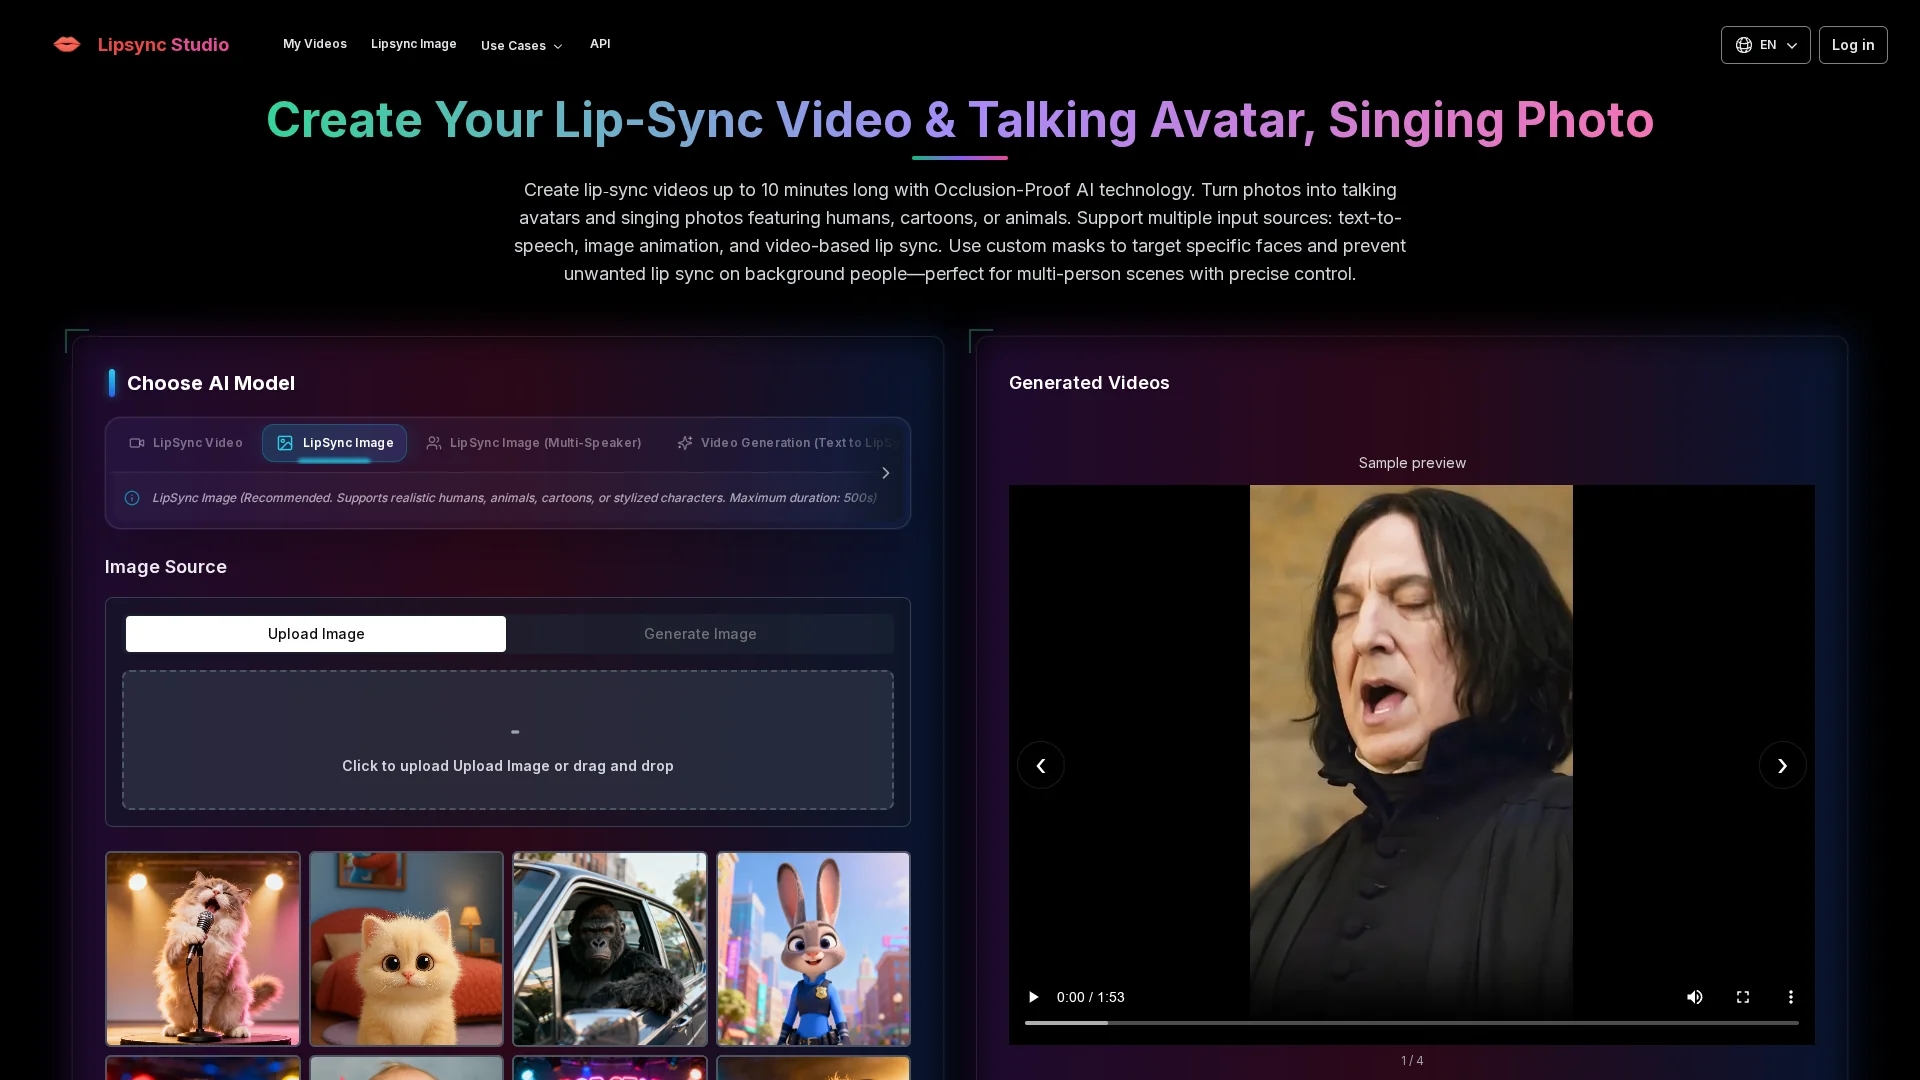This screenshot has height=1080, width=1920.
Task: Open the API page
Action: (x=600, y=44)
